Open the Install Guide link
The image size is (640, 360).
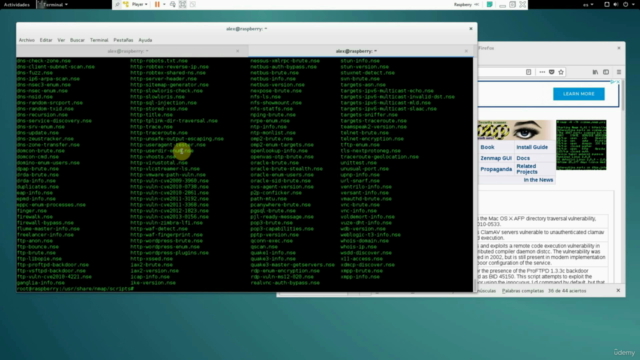[x=532, y=147]
